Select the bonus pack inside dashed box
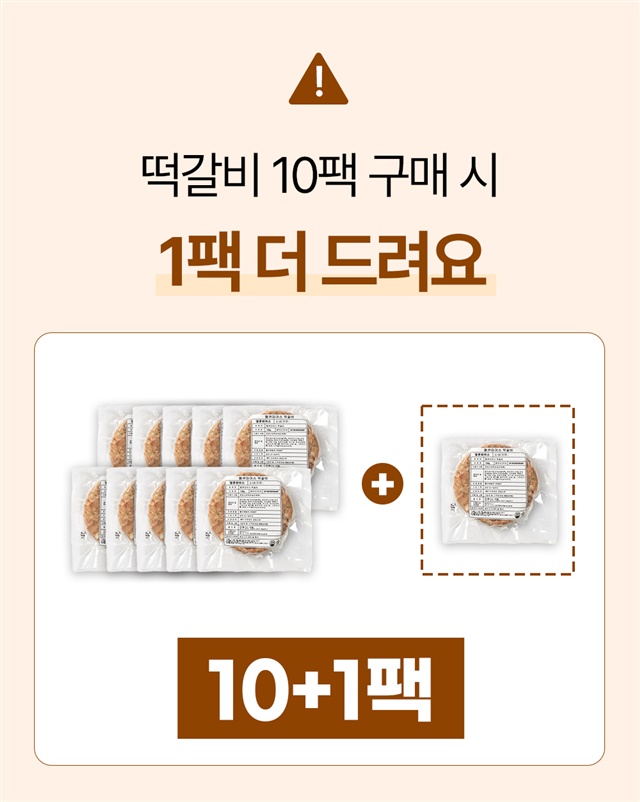This screenshot has height=802, width=640. click(499, 490)
